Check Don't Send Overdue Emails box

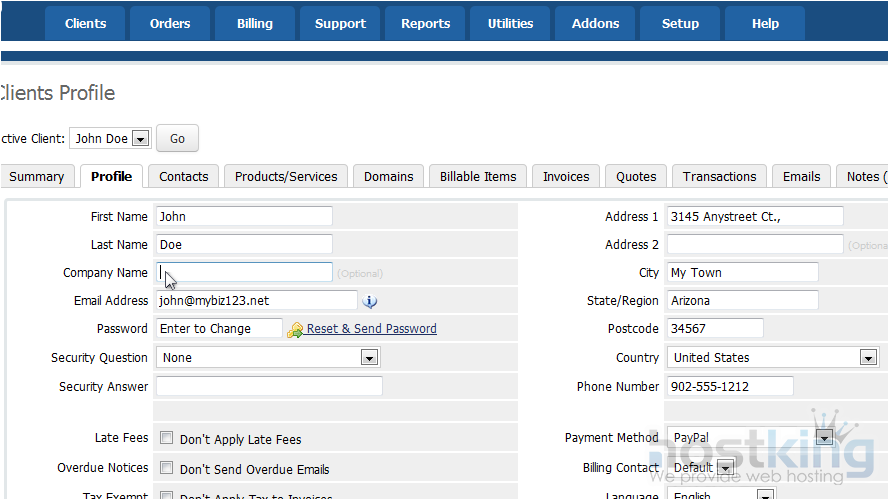(167, 468)
